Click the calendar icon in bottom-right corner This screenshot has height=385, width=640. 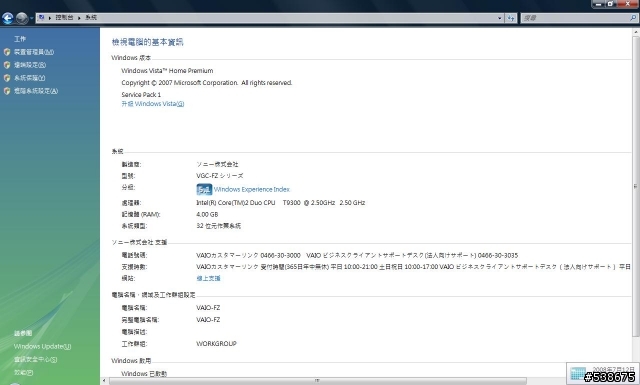click(x=578, y=374)
